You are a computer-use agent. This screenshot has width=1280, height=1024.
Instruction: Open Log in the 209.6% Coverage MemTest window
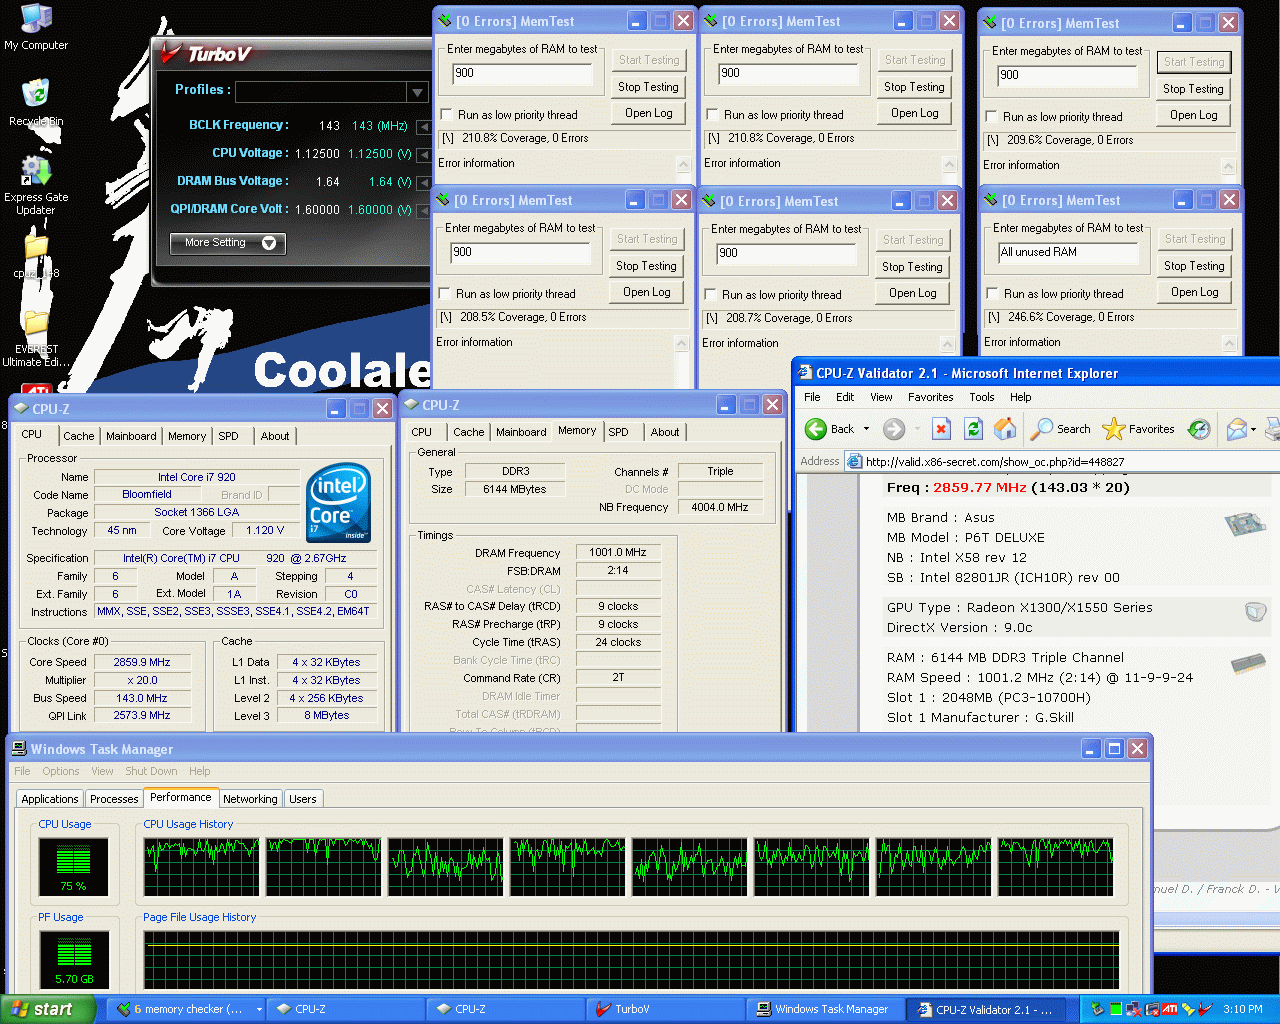[1193, 115]
